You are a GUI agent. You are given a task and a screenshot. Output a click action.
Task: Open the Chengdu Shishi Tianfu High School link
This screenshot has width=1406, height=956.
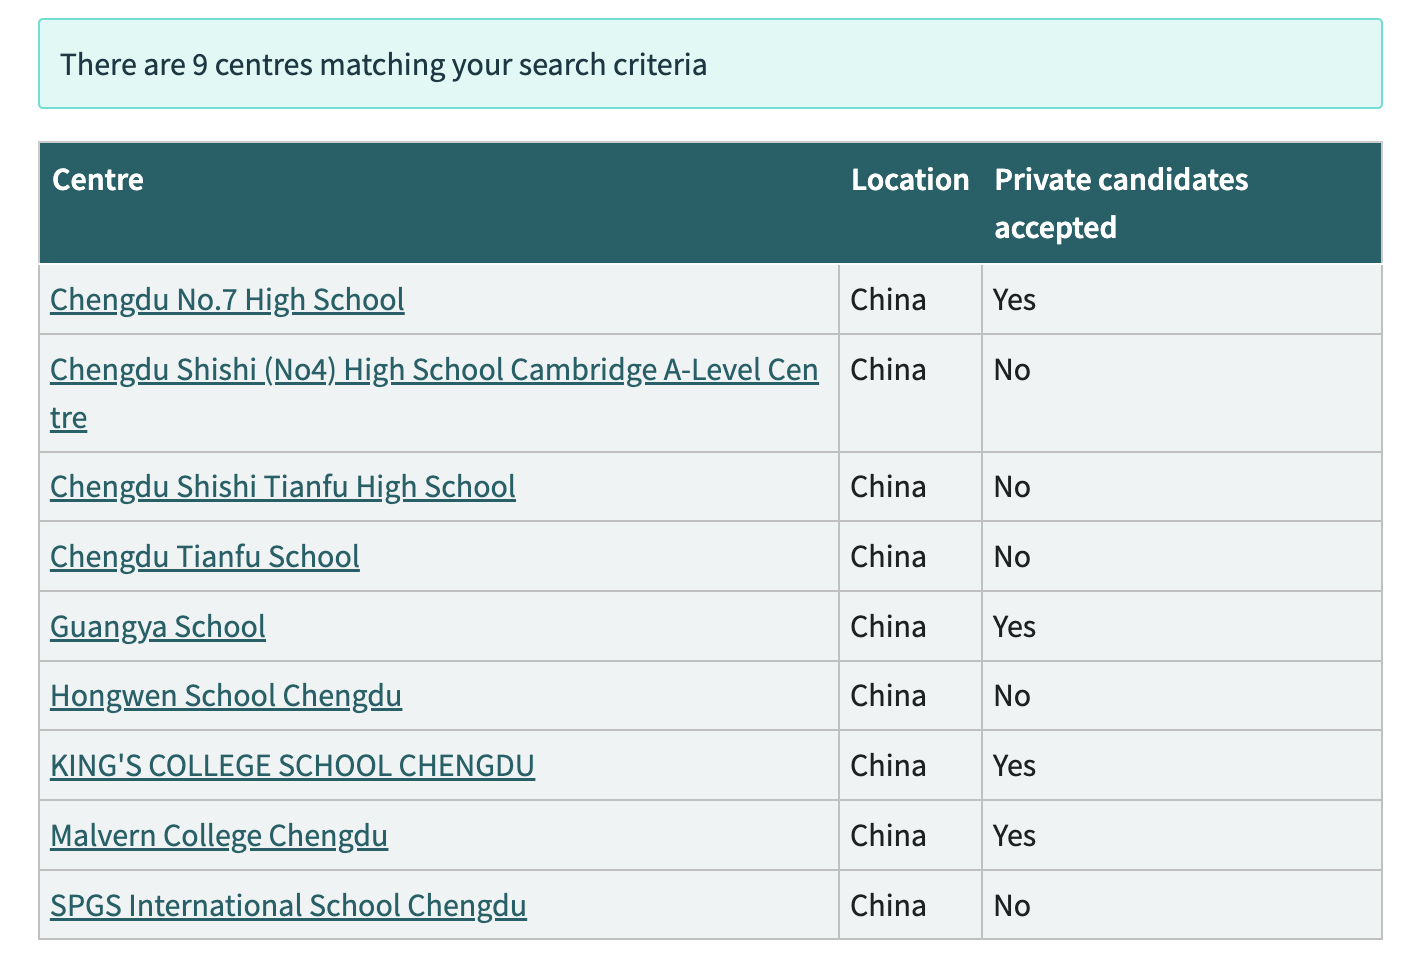click(x=283, y=487)
